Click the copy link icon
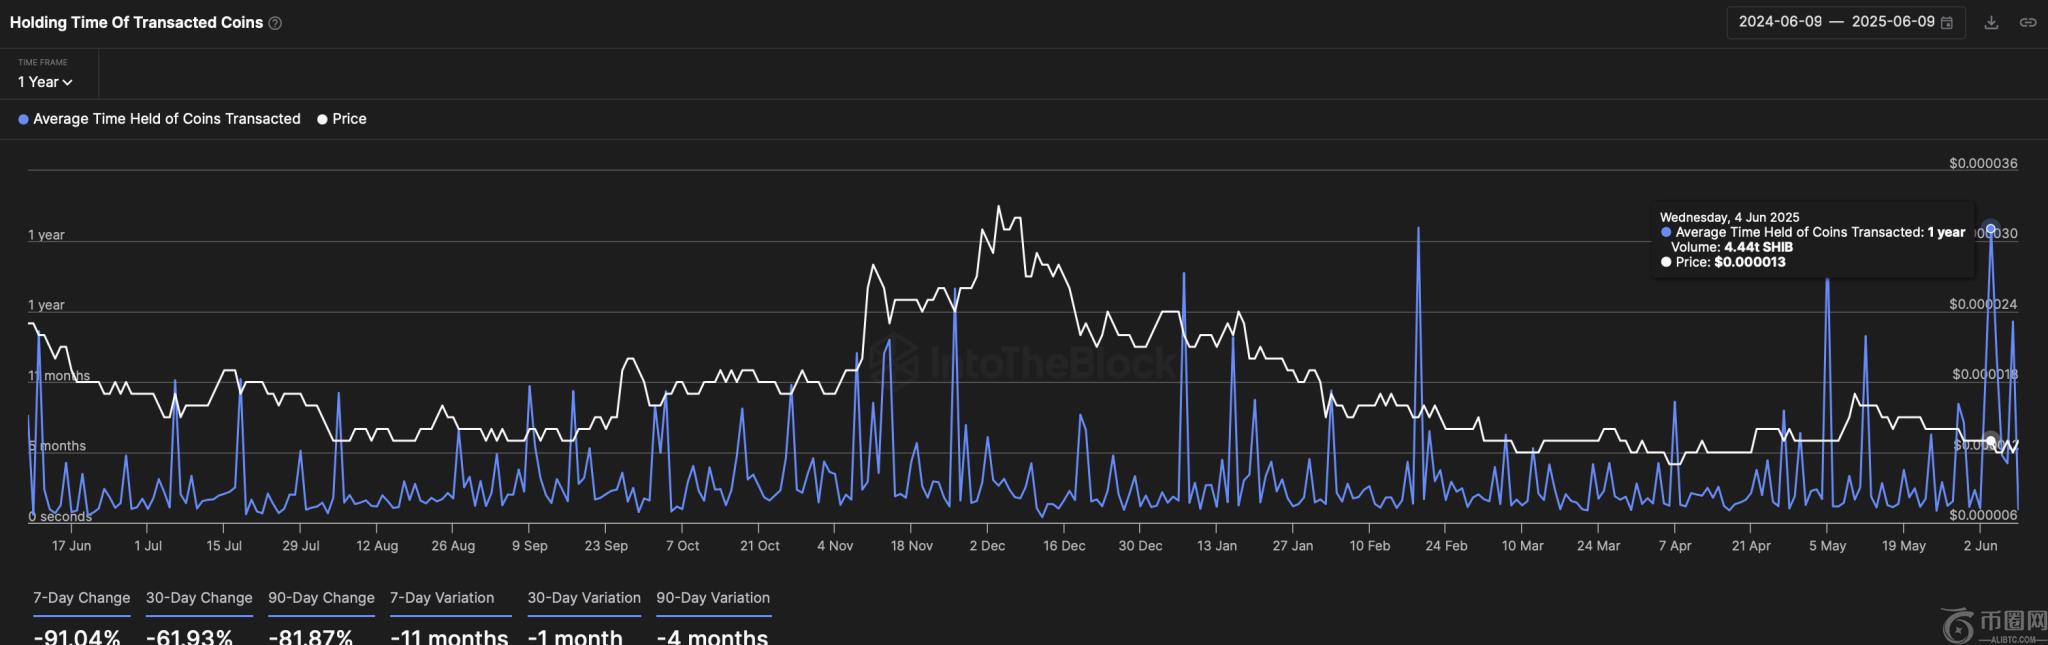Image resolution: width=2048 pixels, height=645 pixels. pyautogui.click(x=2027, y=22)
